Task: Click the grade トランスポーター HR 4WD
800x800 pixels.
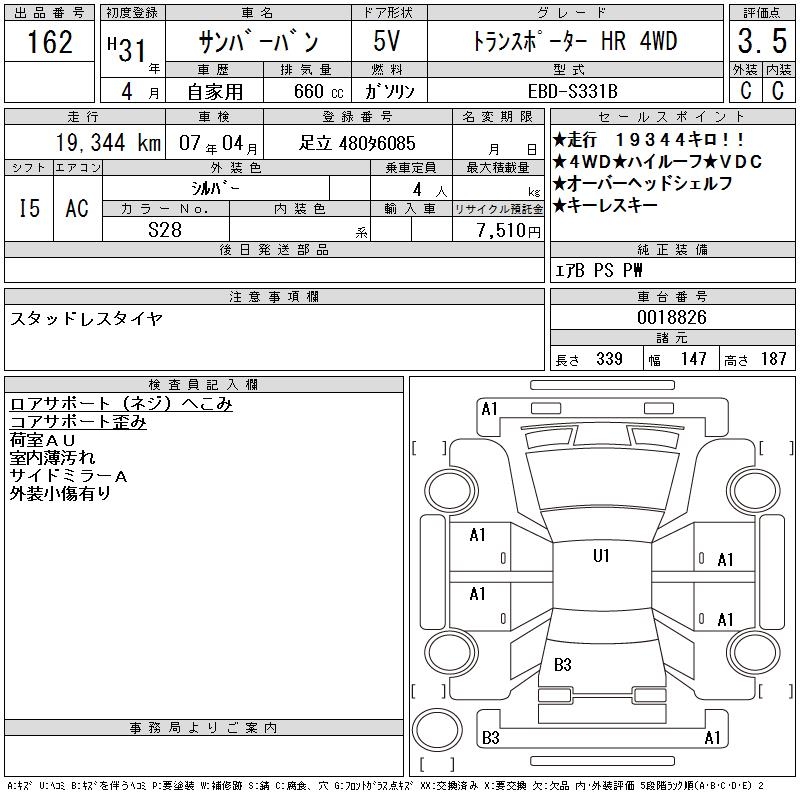Action: [x=573, y=43]
